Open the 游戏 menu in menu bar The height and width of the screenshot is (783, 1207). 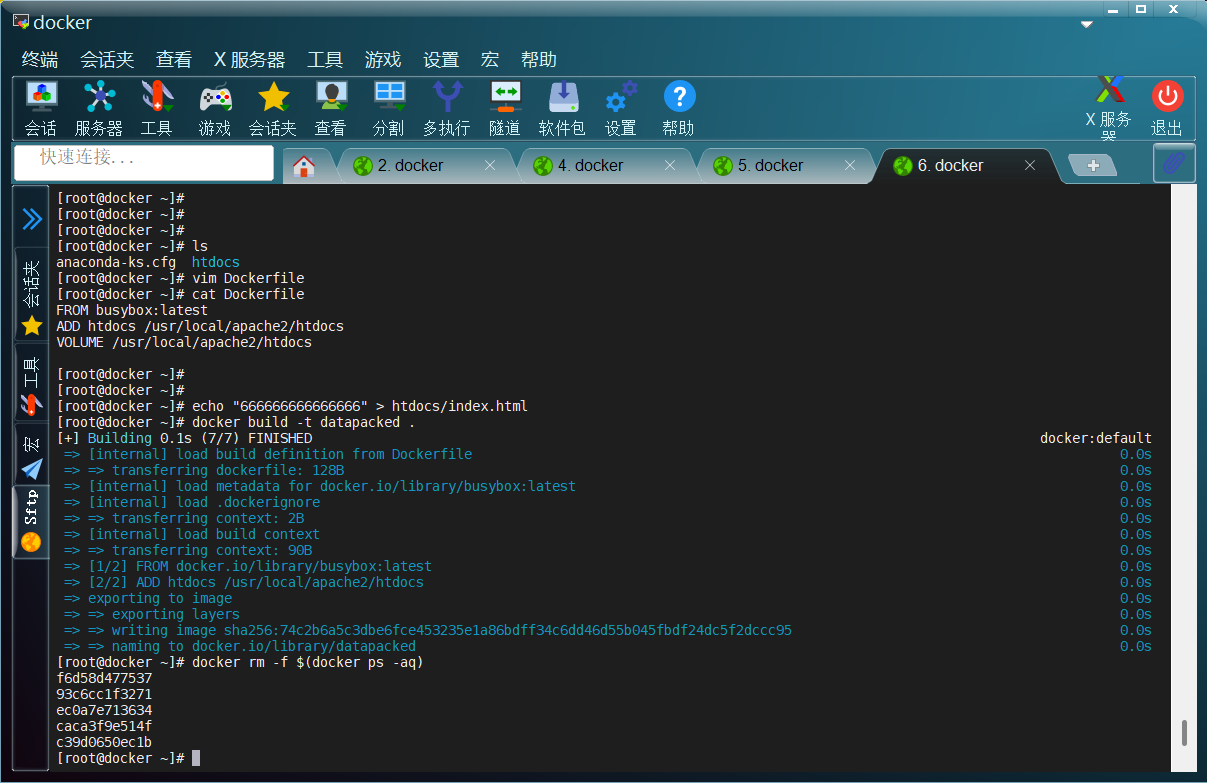[383, 60]
